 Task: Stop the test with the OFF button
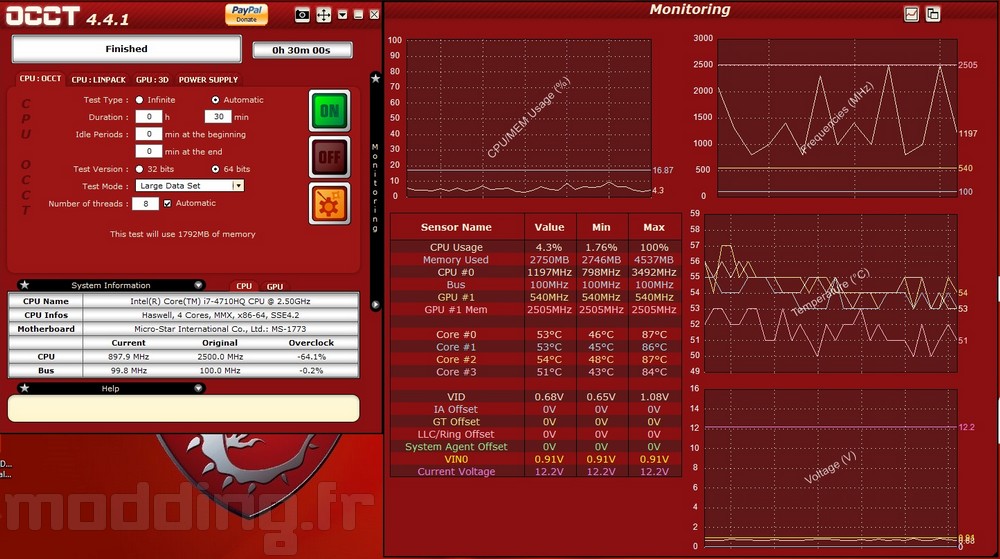click(330, 157)
